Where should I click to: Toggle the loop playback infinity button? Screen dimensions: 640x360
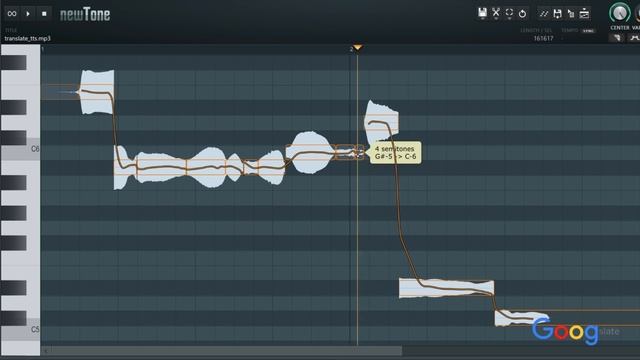(12, 13)
